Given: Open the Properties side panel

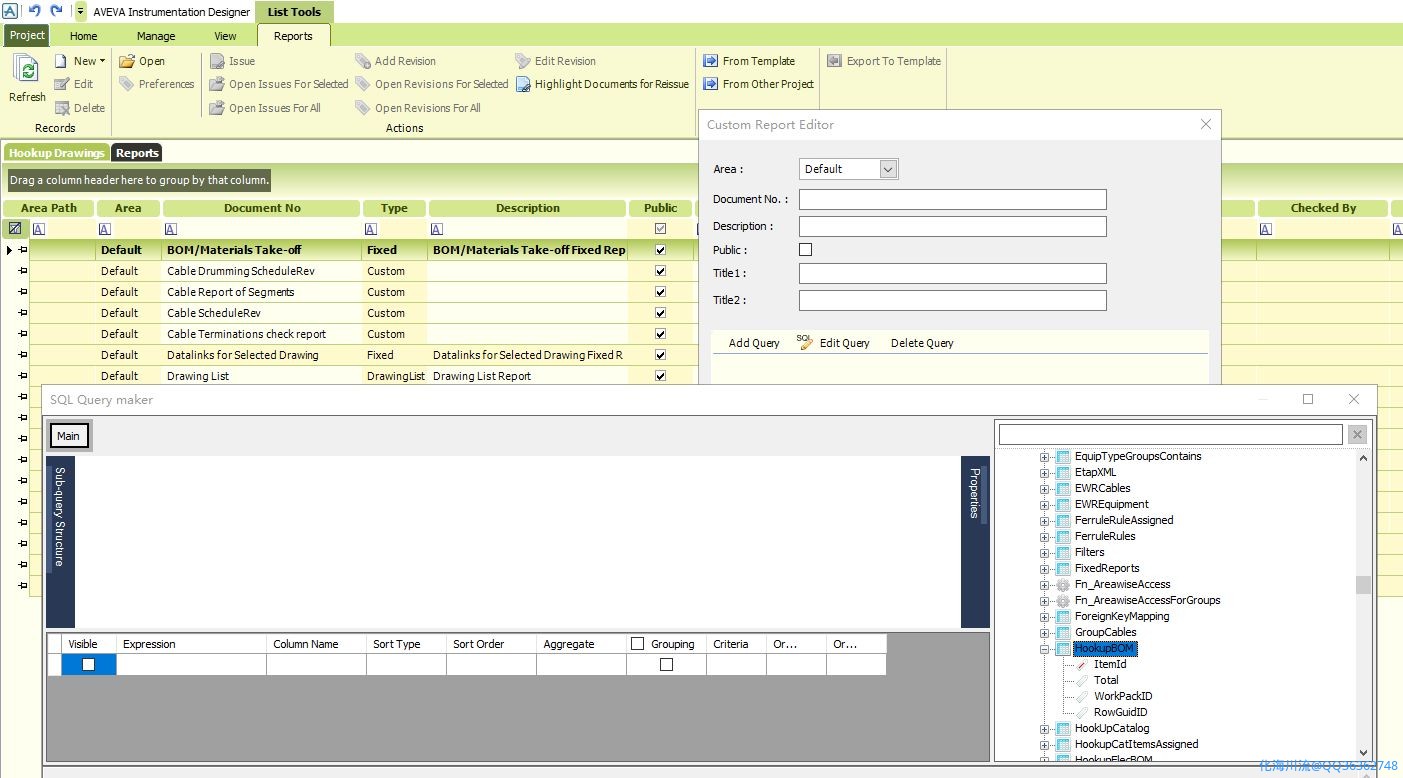Looking at the screenshot, I should (975, 493).
